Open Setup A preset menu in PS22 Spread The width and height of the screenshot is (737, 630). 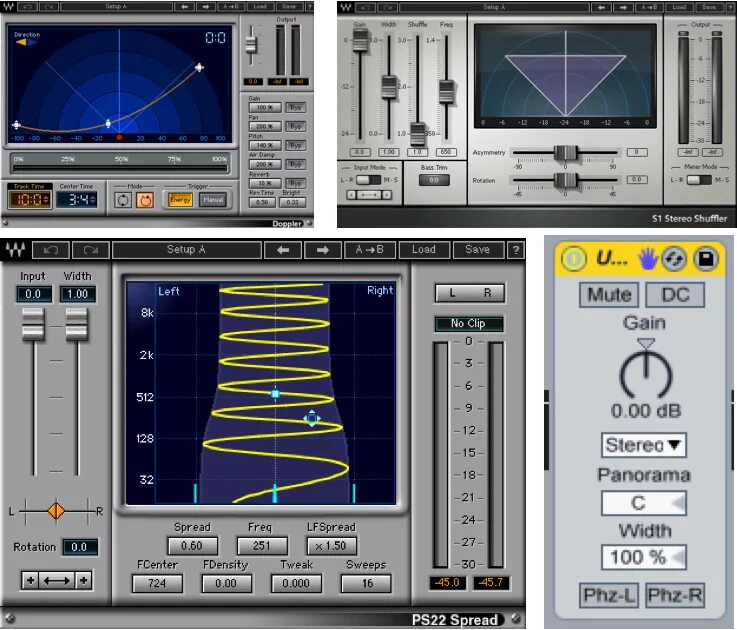(x=187, y=250)
